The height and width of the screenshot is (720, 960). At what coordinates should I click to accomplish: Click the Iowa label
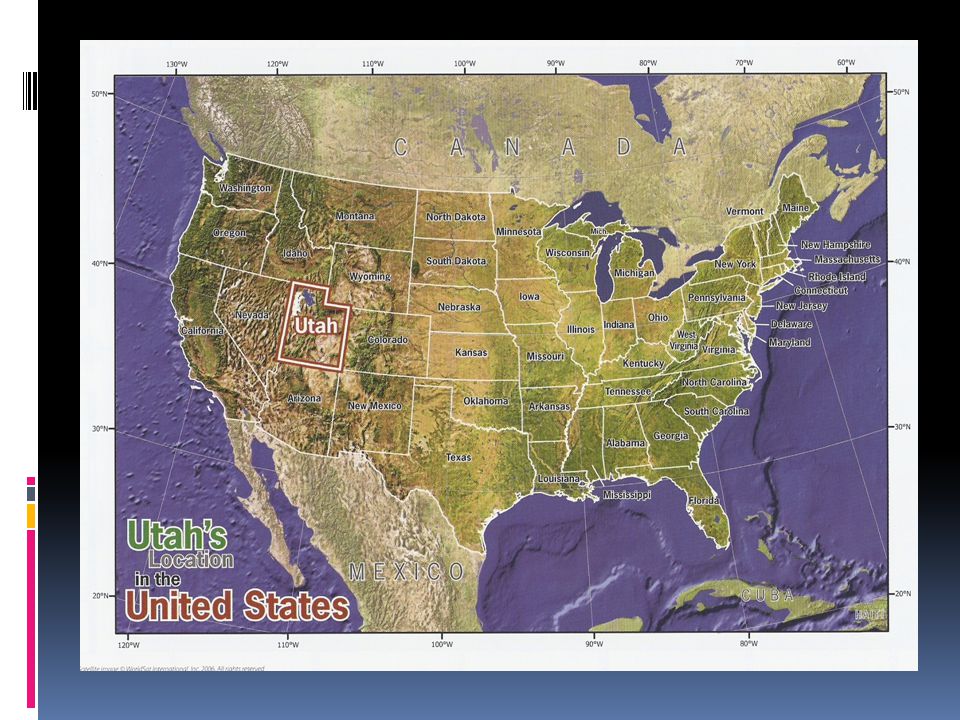530,296
